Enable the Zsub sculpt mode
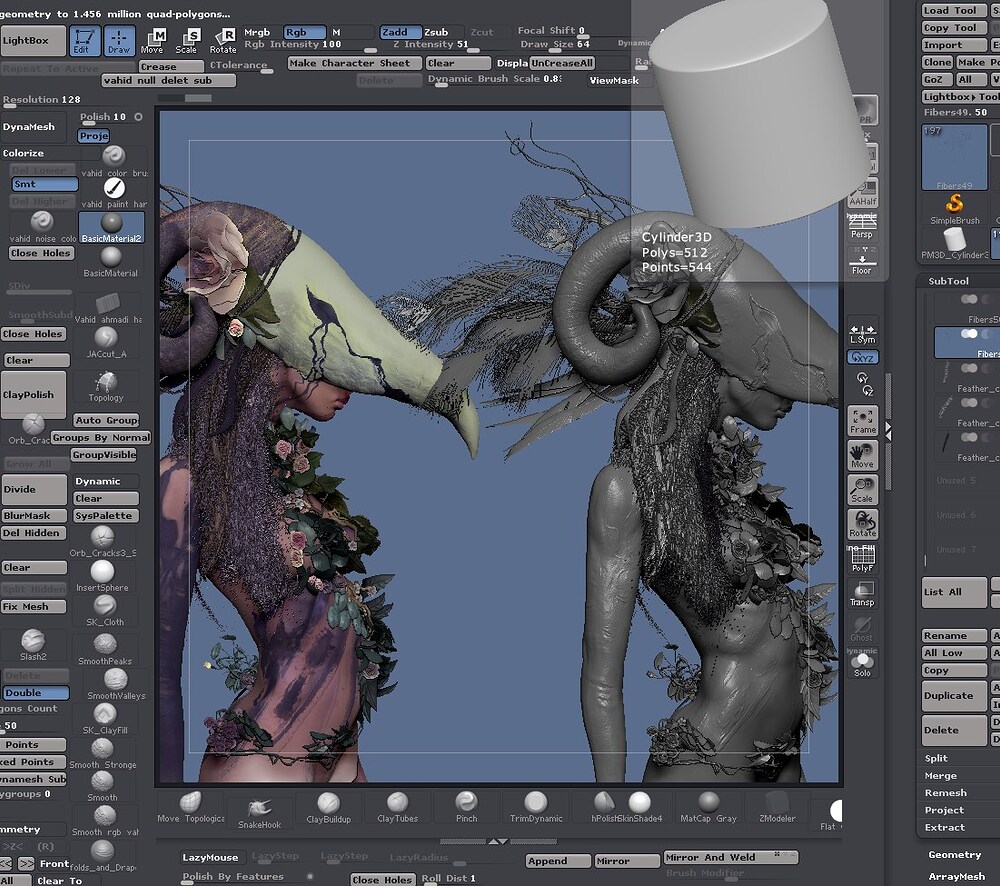The height and width of the screenshot is (886, 1000). pos(436,32)
